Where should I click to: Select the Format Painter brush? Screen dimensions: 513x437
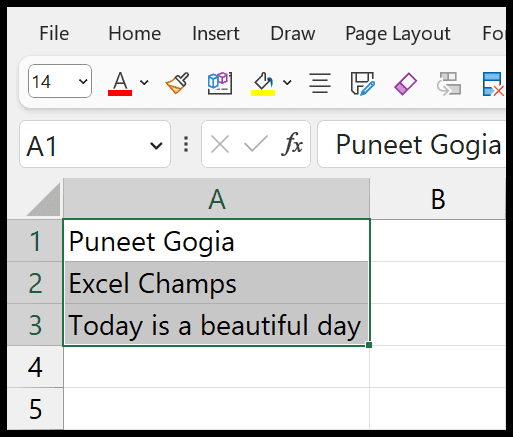pyautogui.click(x=177, y=83)
